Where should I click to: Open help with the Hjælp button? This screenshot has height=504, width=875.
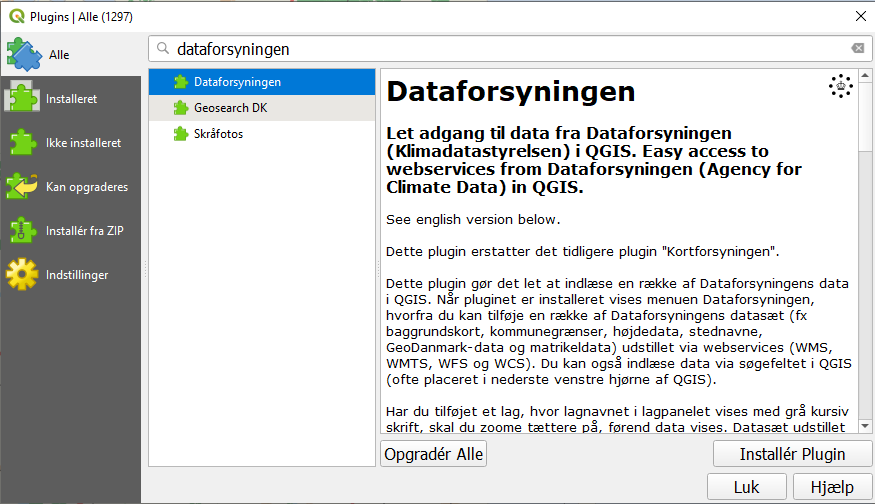(x=832, y=487)
